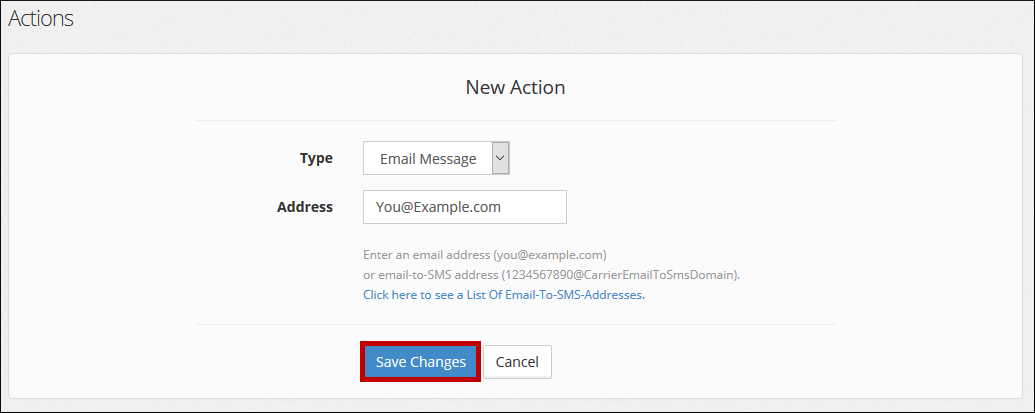
Task: Select the 'Email Message' text in the dropdown
Action: coord(428,158)
